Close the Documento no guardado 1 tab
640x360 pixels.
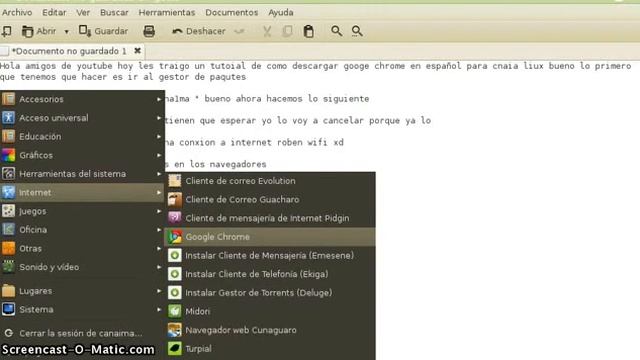click(138, 51)
